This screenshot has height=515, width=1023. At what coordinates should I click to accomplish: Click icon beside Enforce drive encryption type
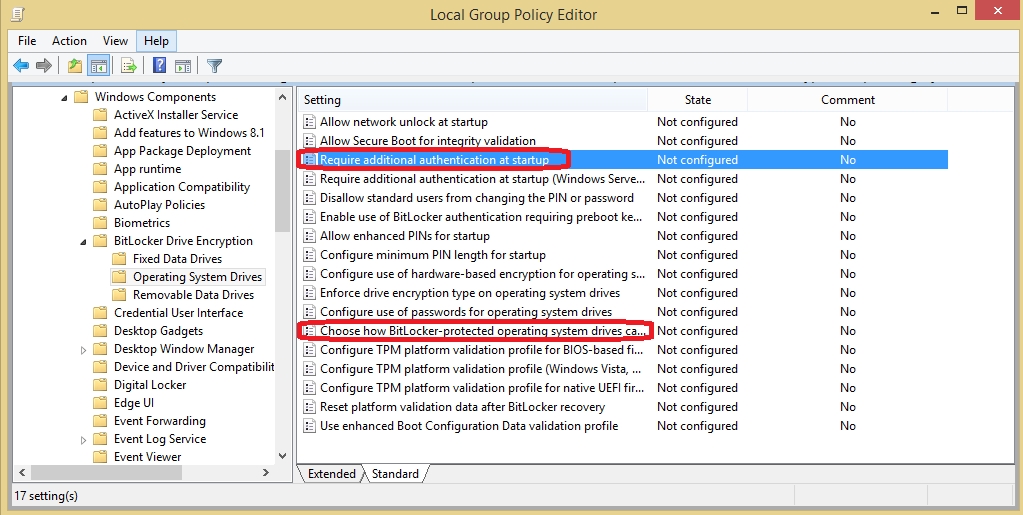pos(309,293)
